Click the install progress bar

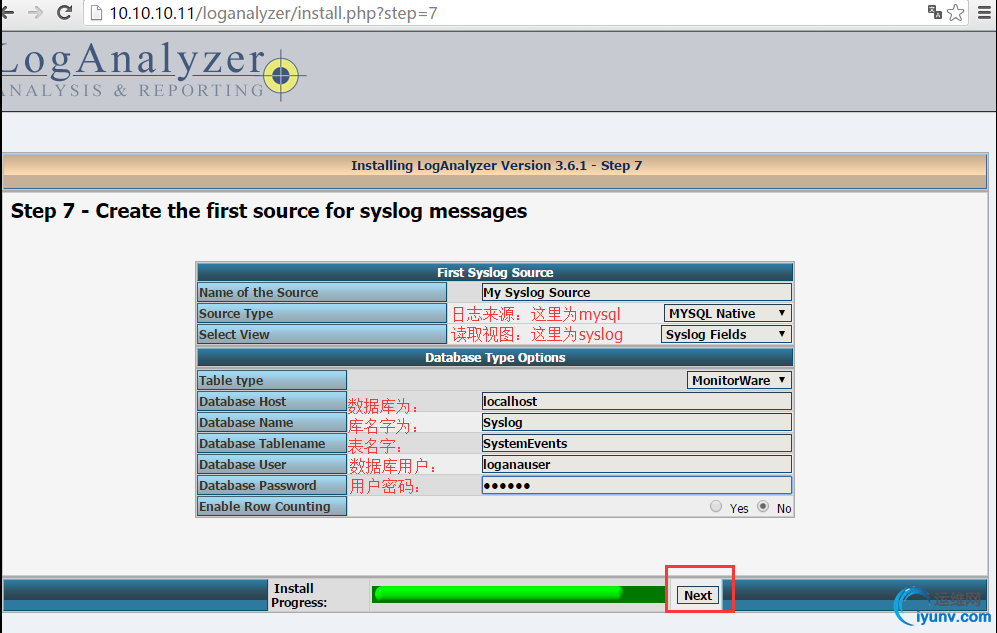pyautogui.click(x=519, y=594)
